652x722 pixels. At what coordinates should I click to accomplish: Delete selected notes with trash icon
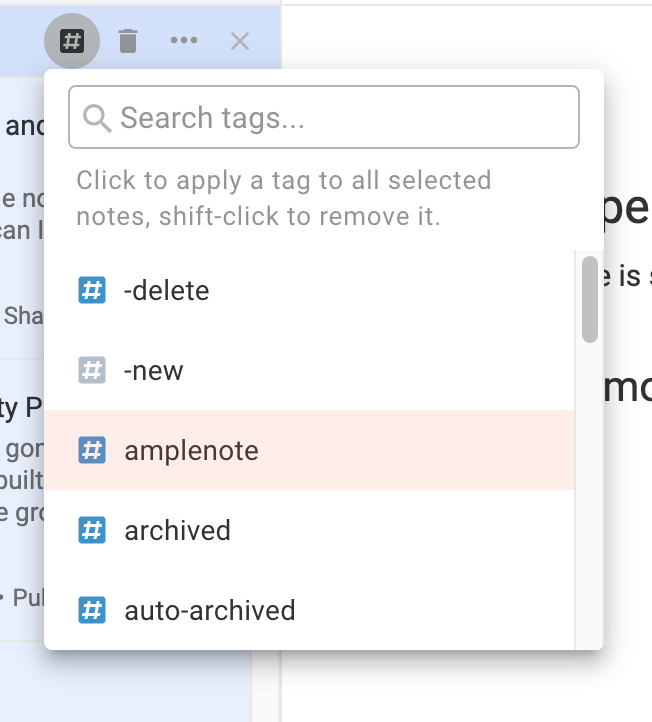point(128,41)
